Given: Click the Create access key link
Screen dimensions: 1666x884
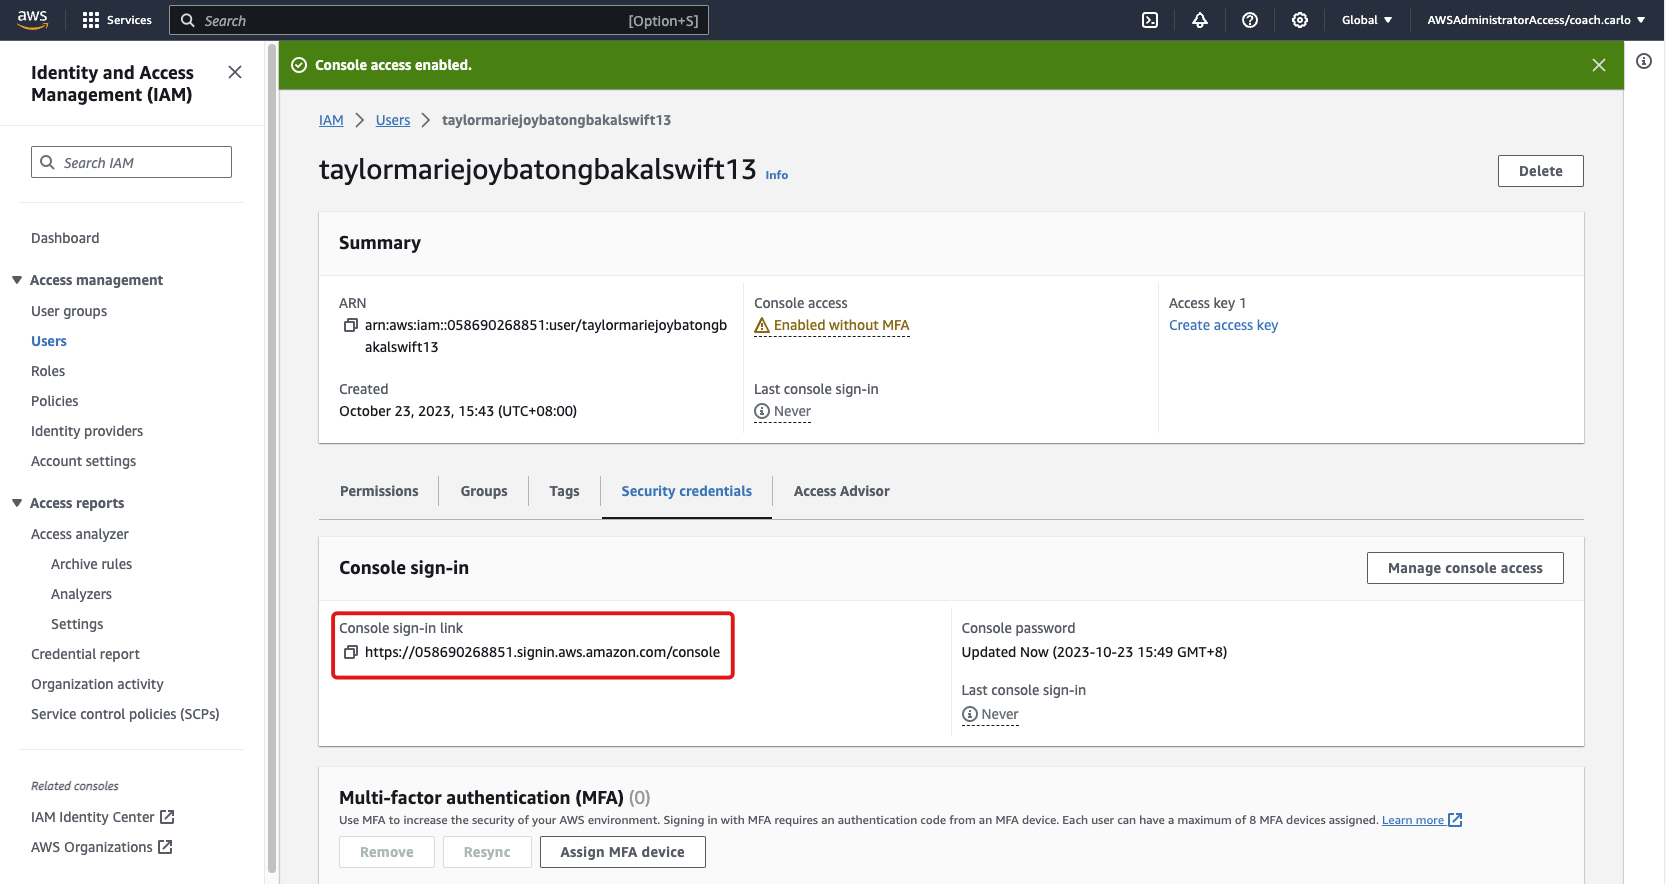Looking at the screenshot, I should (x=1223, y=325).
